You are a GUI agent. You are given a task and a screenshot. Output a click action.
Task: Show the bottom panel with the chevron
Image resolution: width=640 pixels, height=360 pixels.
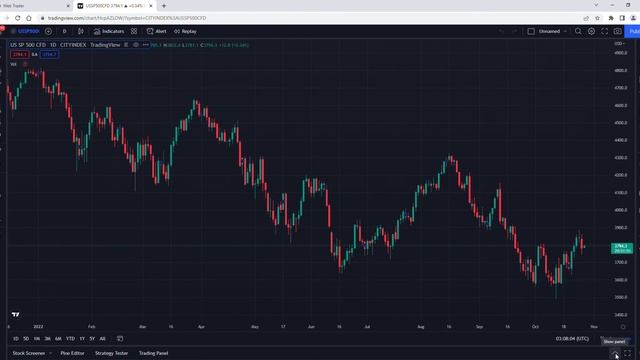[x=615, y=353]
